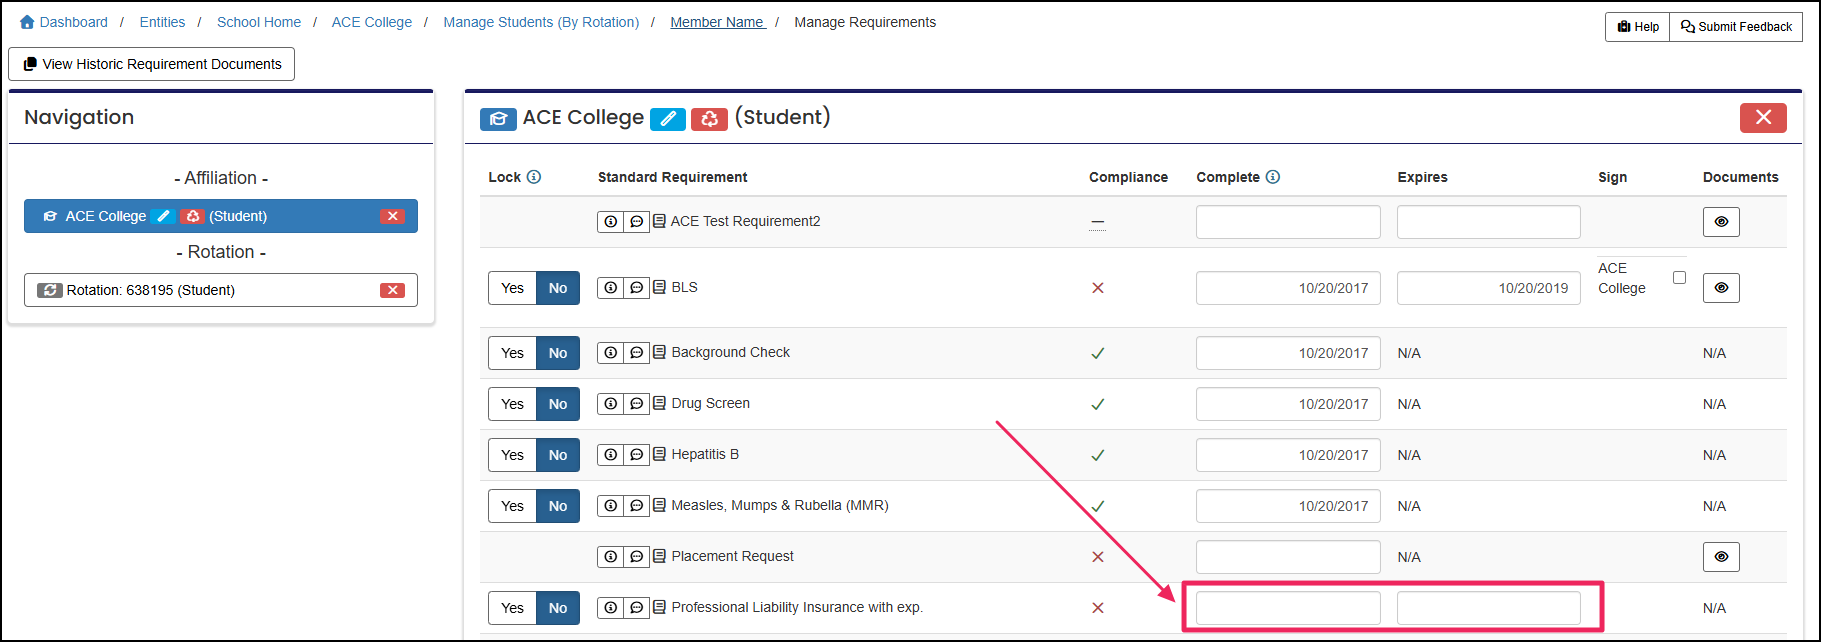Click Complete column info icon
Screen dimensions: 1821x642
tap(1273, 177)
